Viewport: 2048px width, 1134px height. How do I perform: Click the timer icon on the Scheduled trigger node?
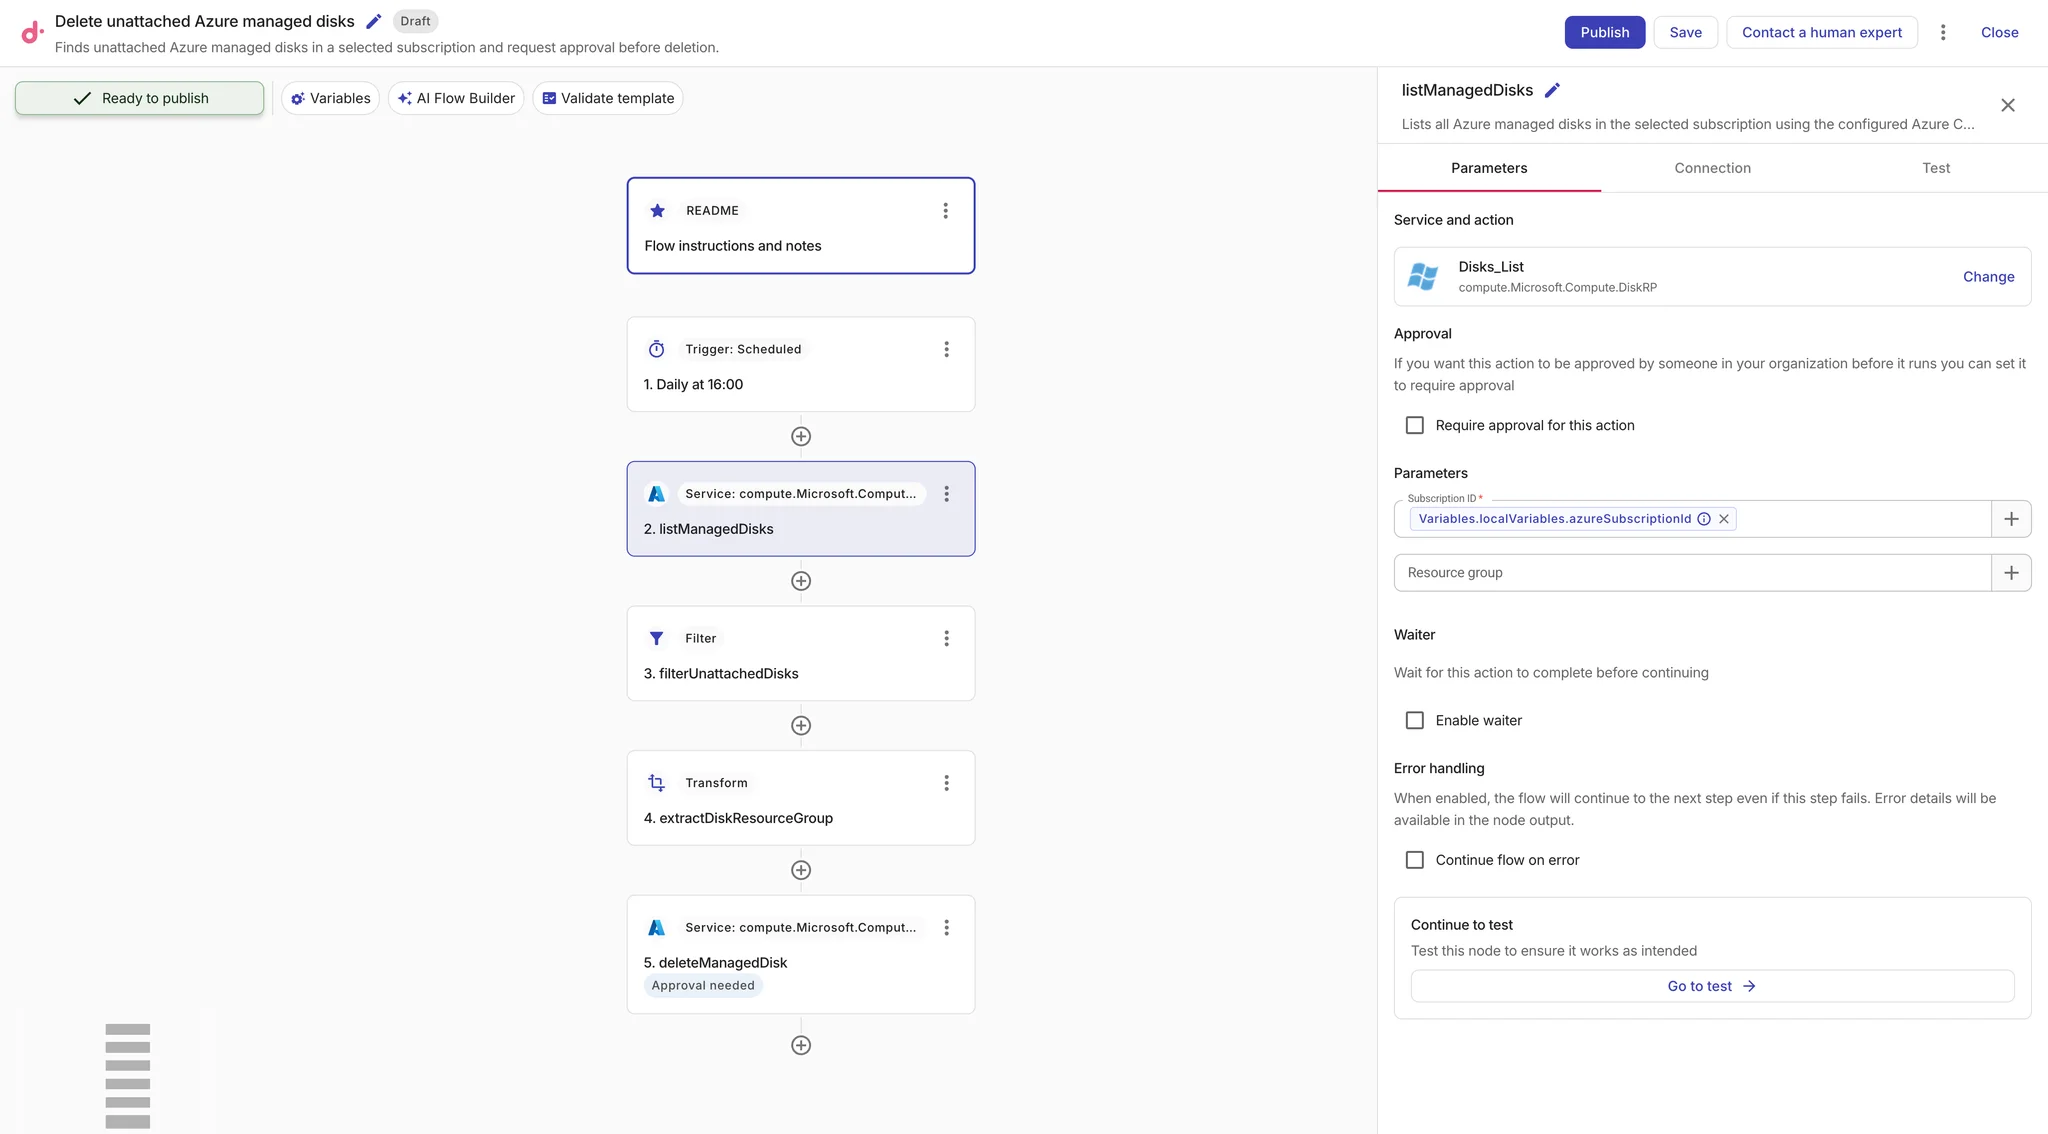[656, 349]
